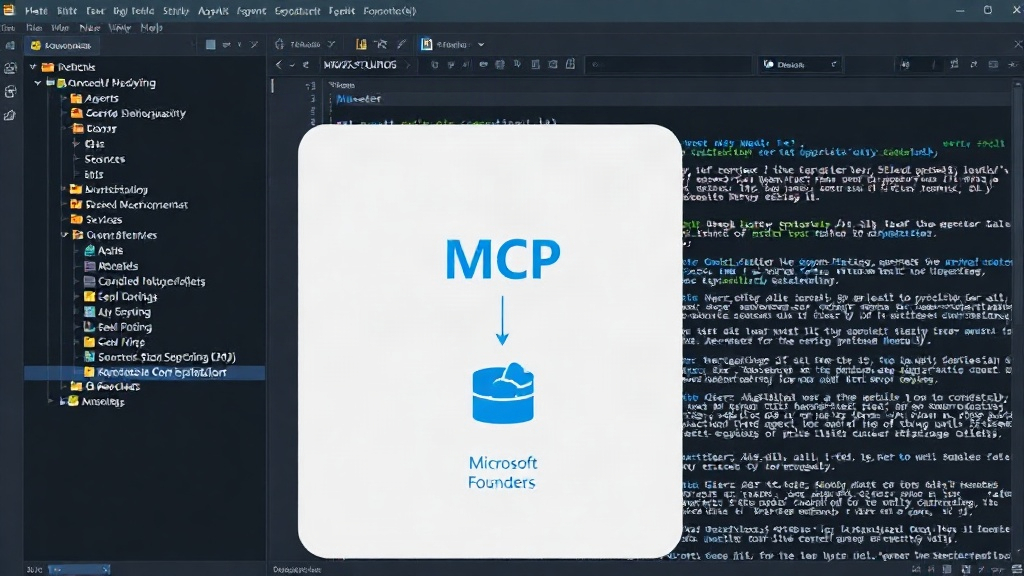Click the leftmost icon of the editor toolbar tab

coord(280,44)
